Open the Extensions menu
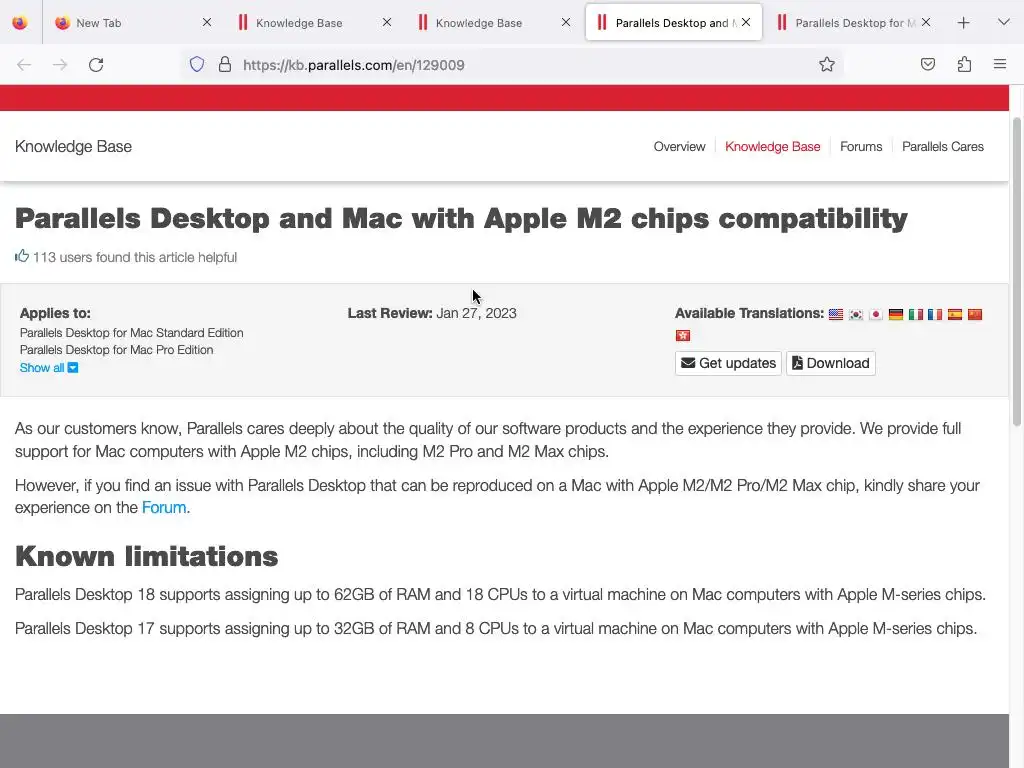The image size is (1024, 768). click(x=964, y=65)
